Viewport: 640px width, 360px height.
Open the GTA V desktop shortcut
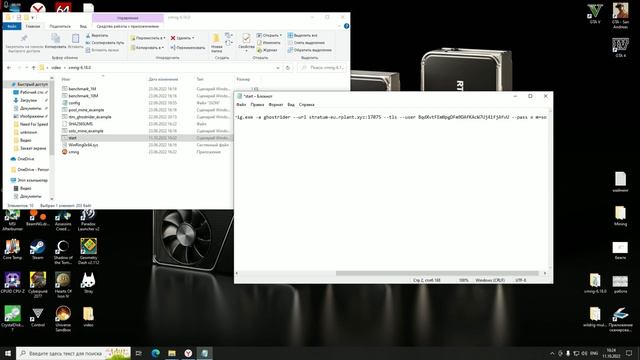point(595,14)
